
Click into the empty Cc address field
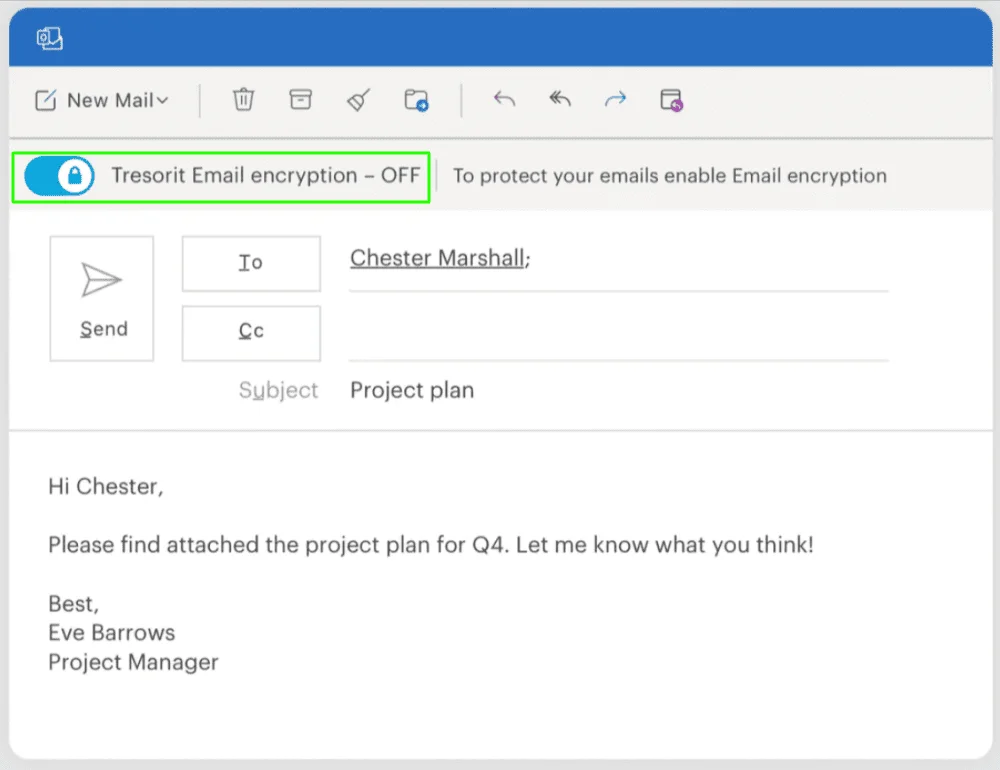pyautogui.click(x=617, y=335)
